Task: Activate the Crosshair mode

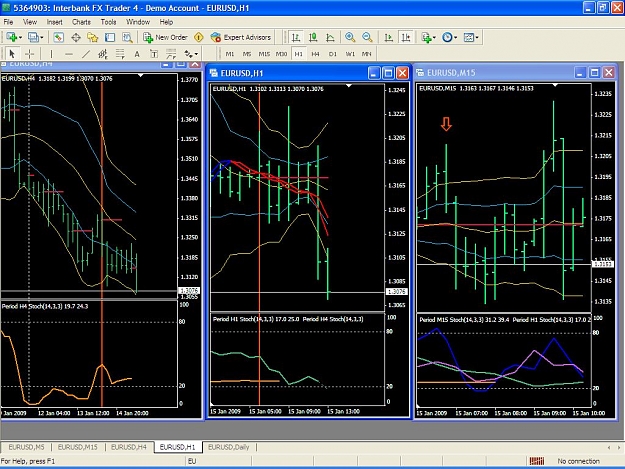Action: pos(29,54)
